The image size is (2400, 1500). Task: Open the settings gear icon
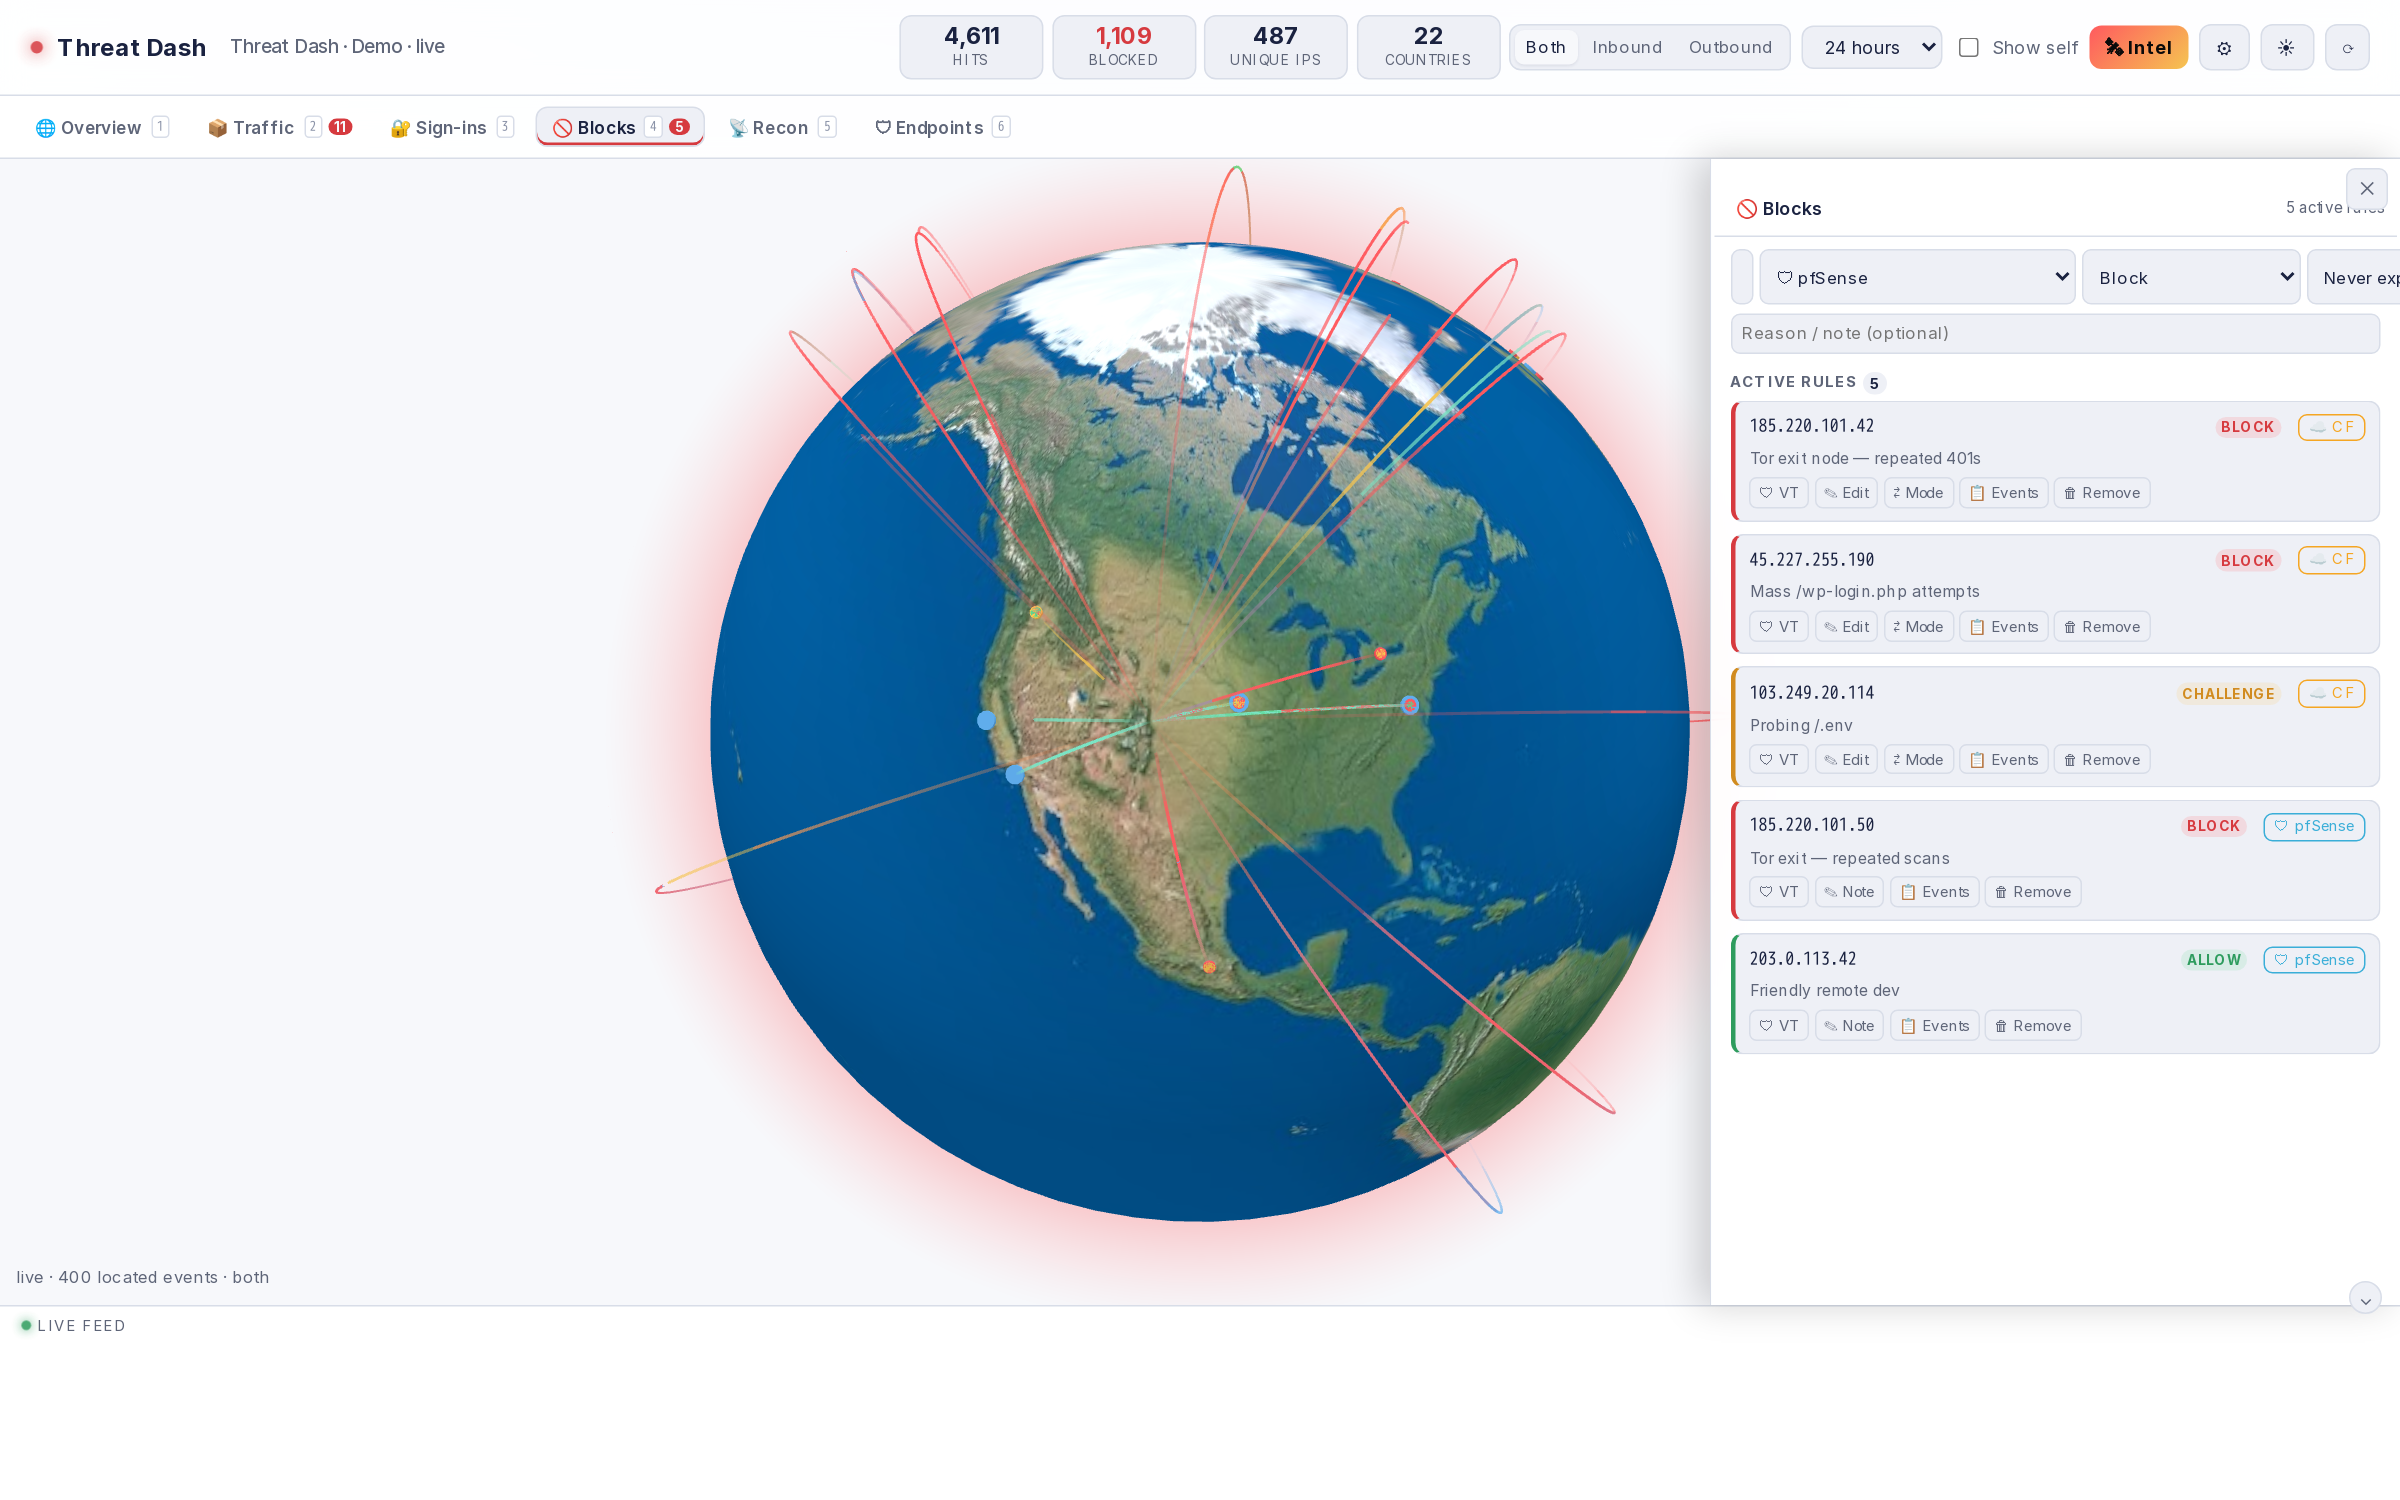[2224, 48]
